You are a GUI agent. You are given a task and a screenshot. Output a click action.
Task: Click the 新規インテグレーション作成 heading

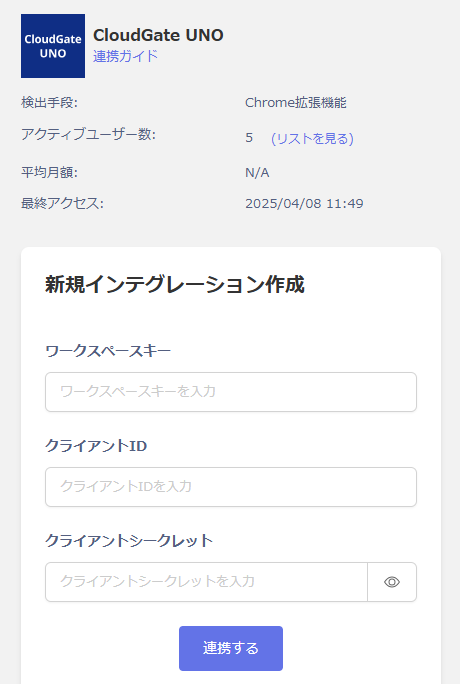175,284
